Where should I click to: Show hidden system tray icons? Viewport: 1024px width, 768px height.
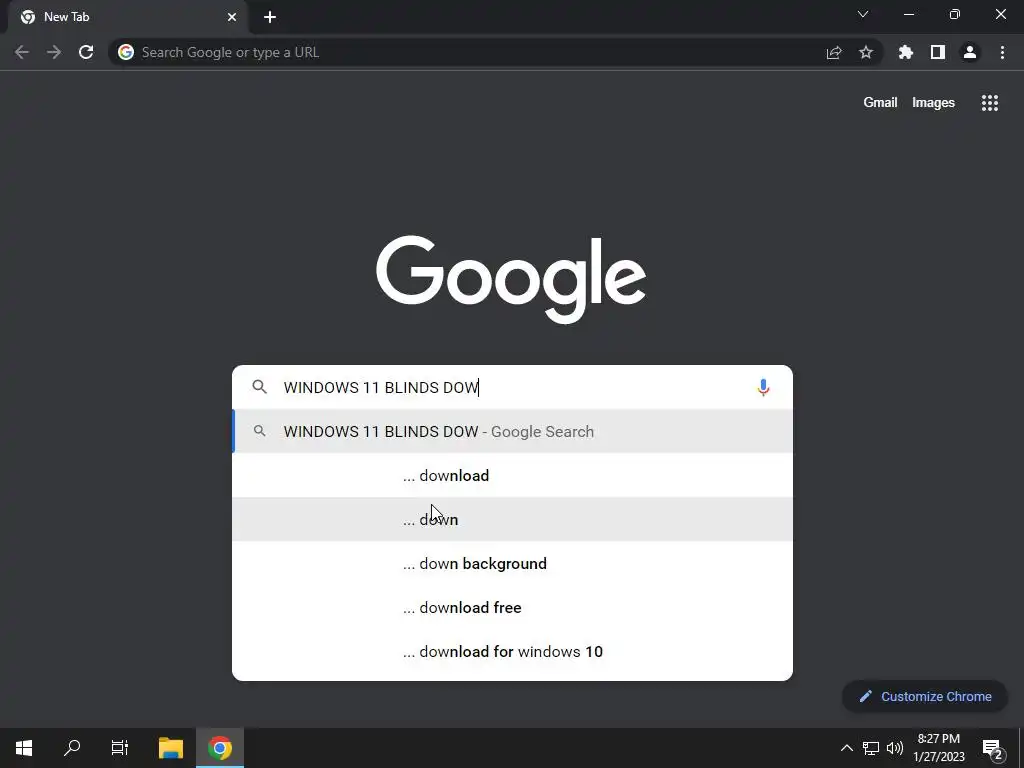coord(846,748)
